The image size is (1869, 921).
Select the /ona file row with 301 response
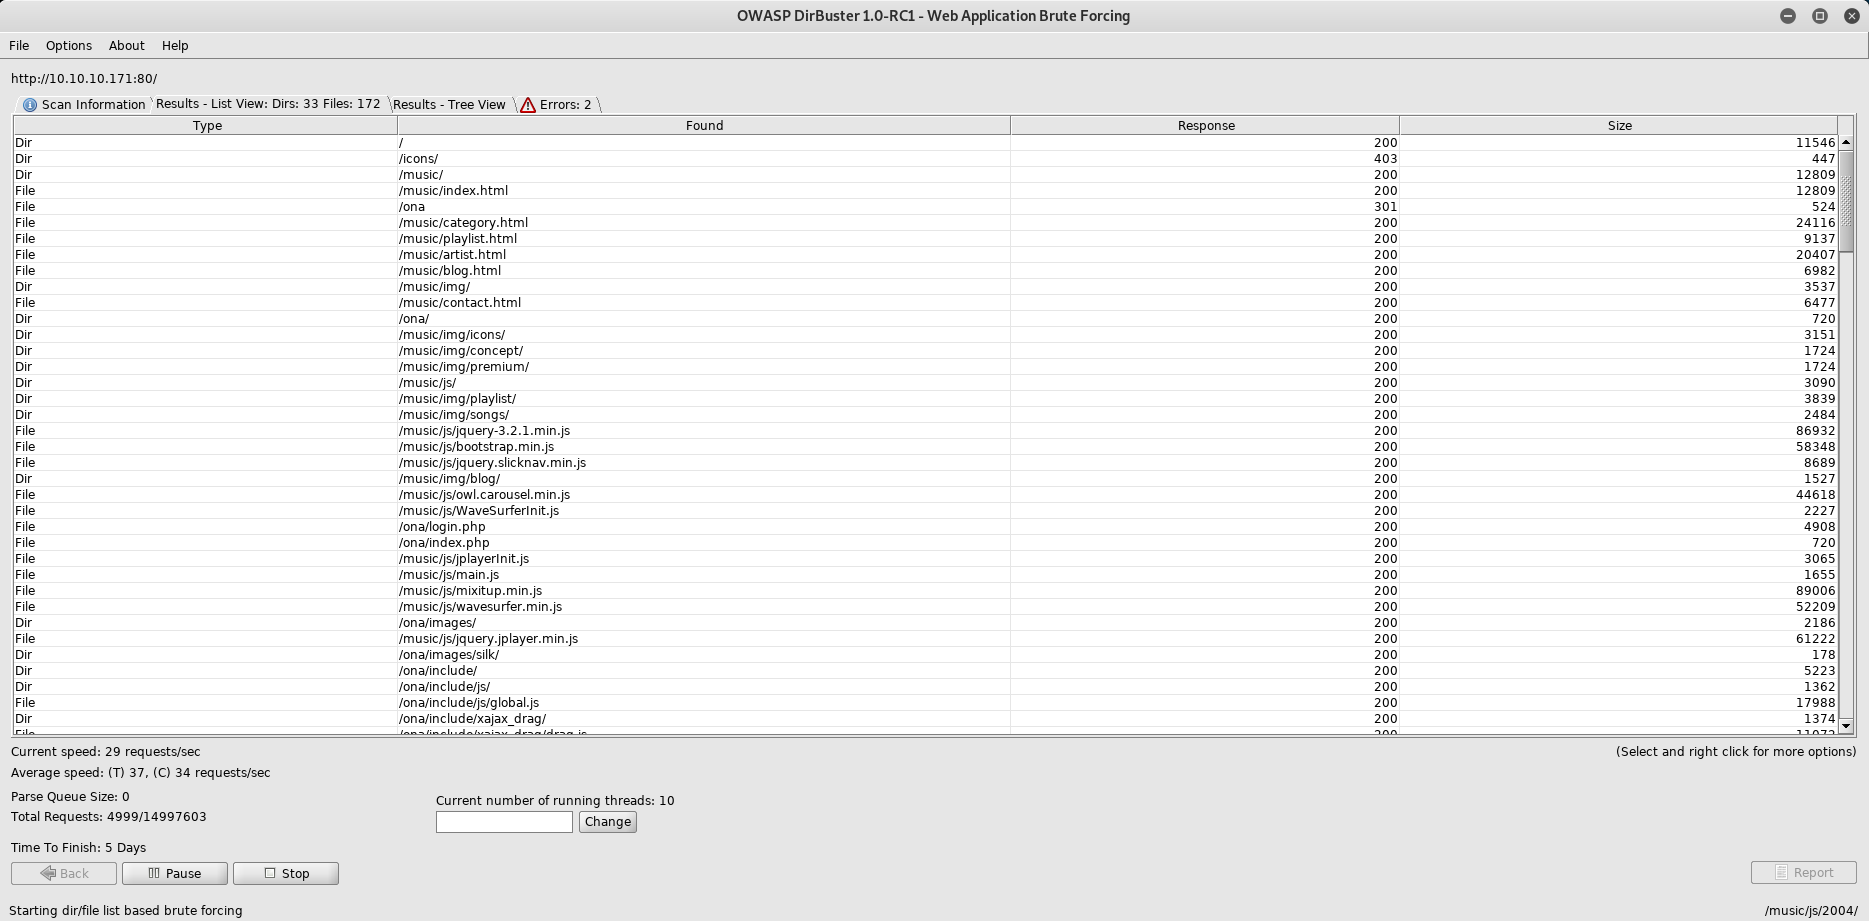[925, 206]
